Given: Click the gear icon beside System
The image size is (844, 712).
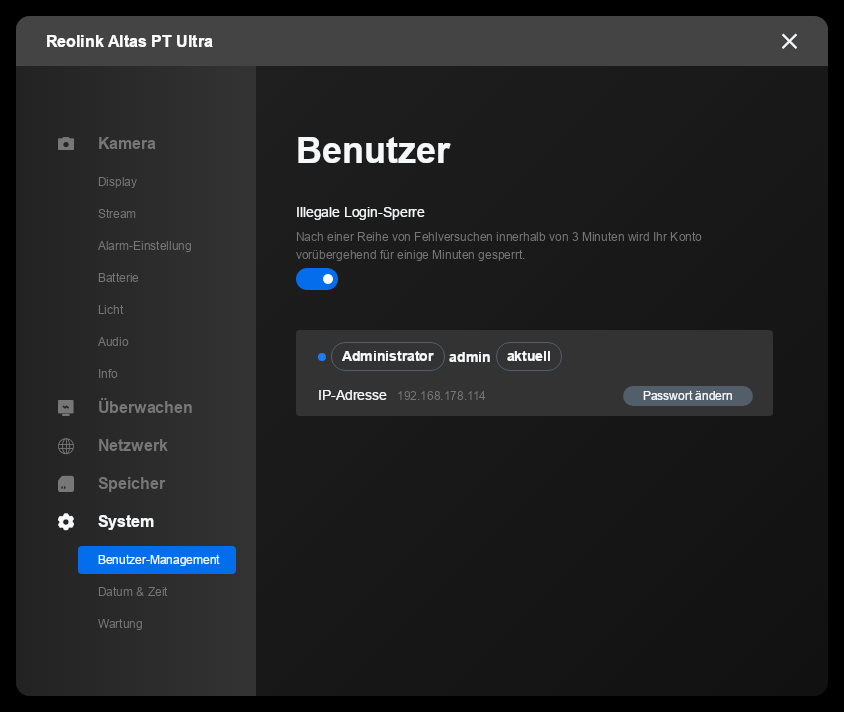Looking at the screenshot, I should 66,522.
